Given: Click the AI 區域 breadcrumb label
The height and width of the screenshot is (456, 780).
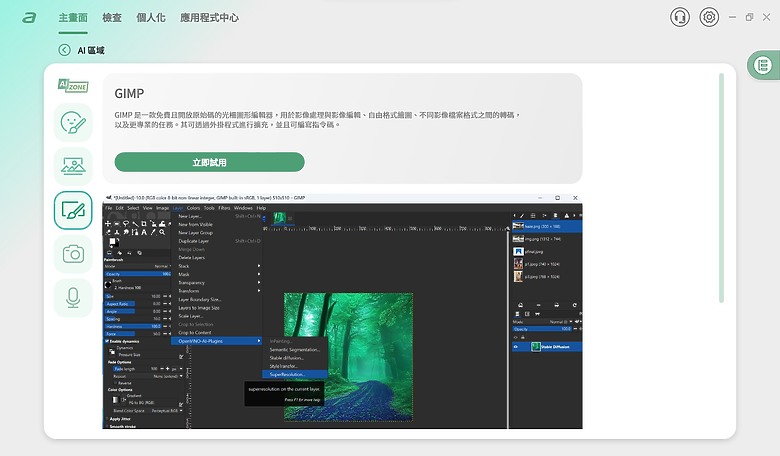Looking at the screenshot, I should [x=91, y=50].
